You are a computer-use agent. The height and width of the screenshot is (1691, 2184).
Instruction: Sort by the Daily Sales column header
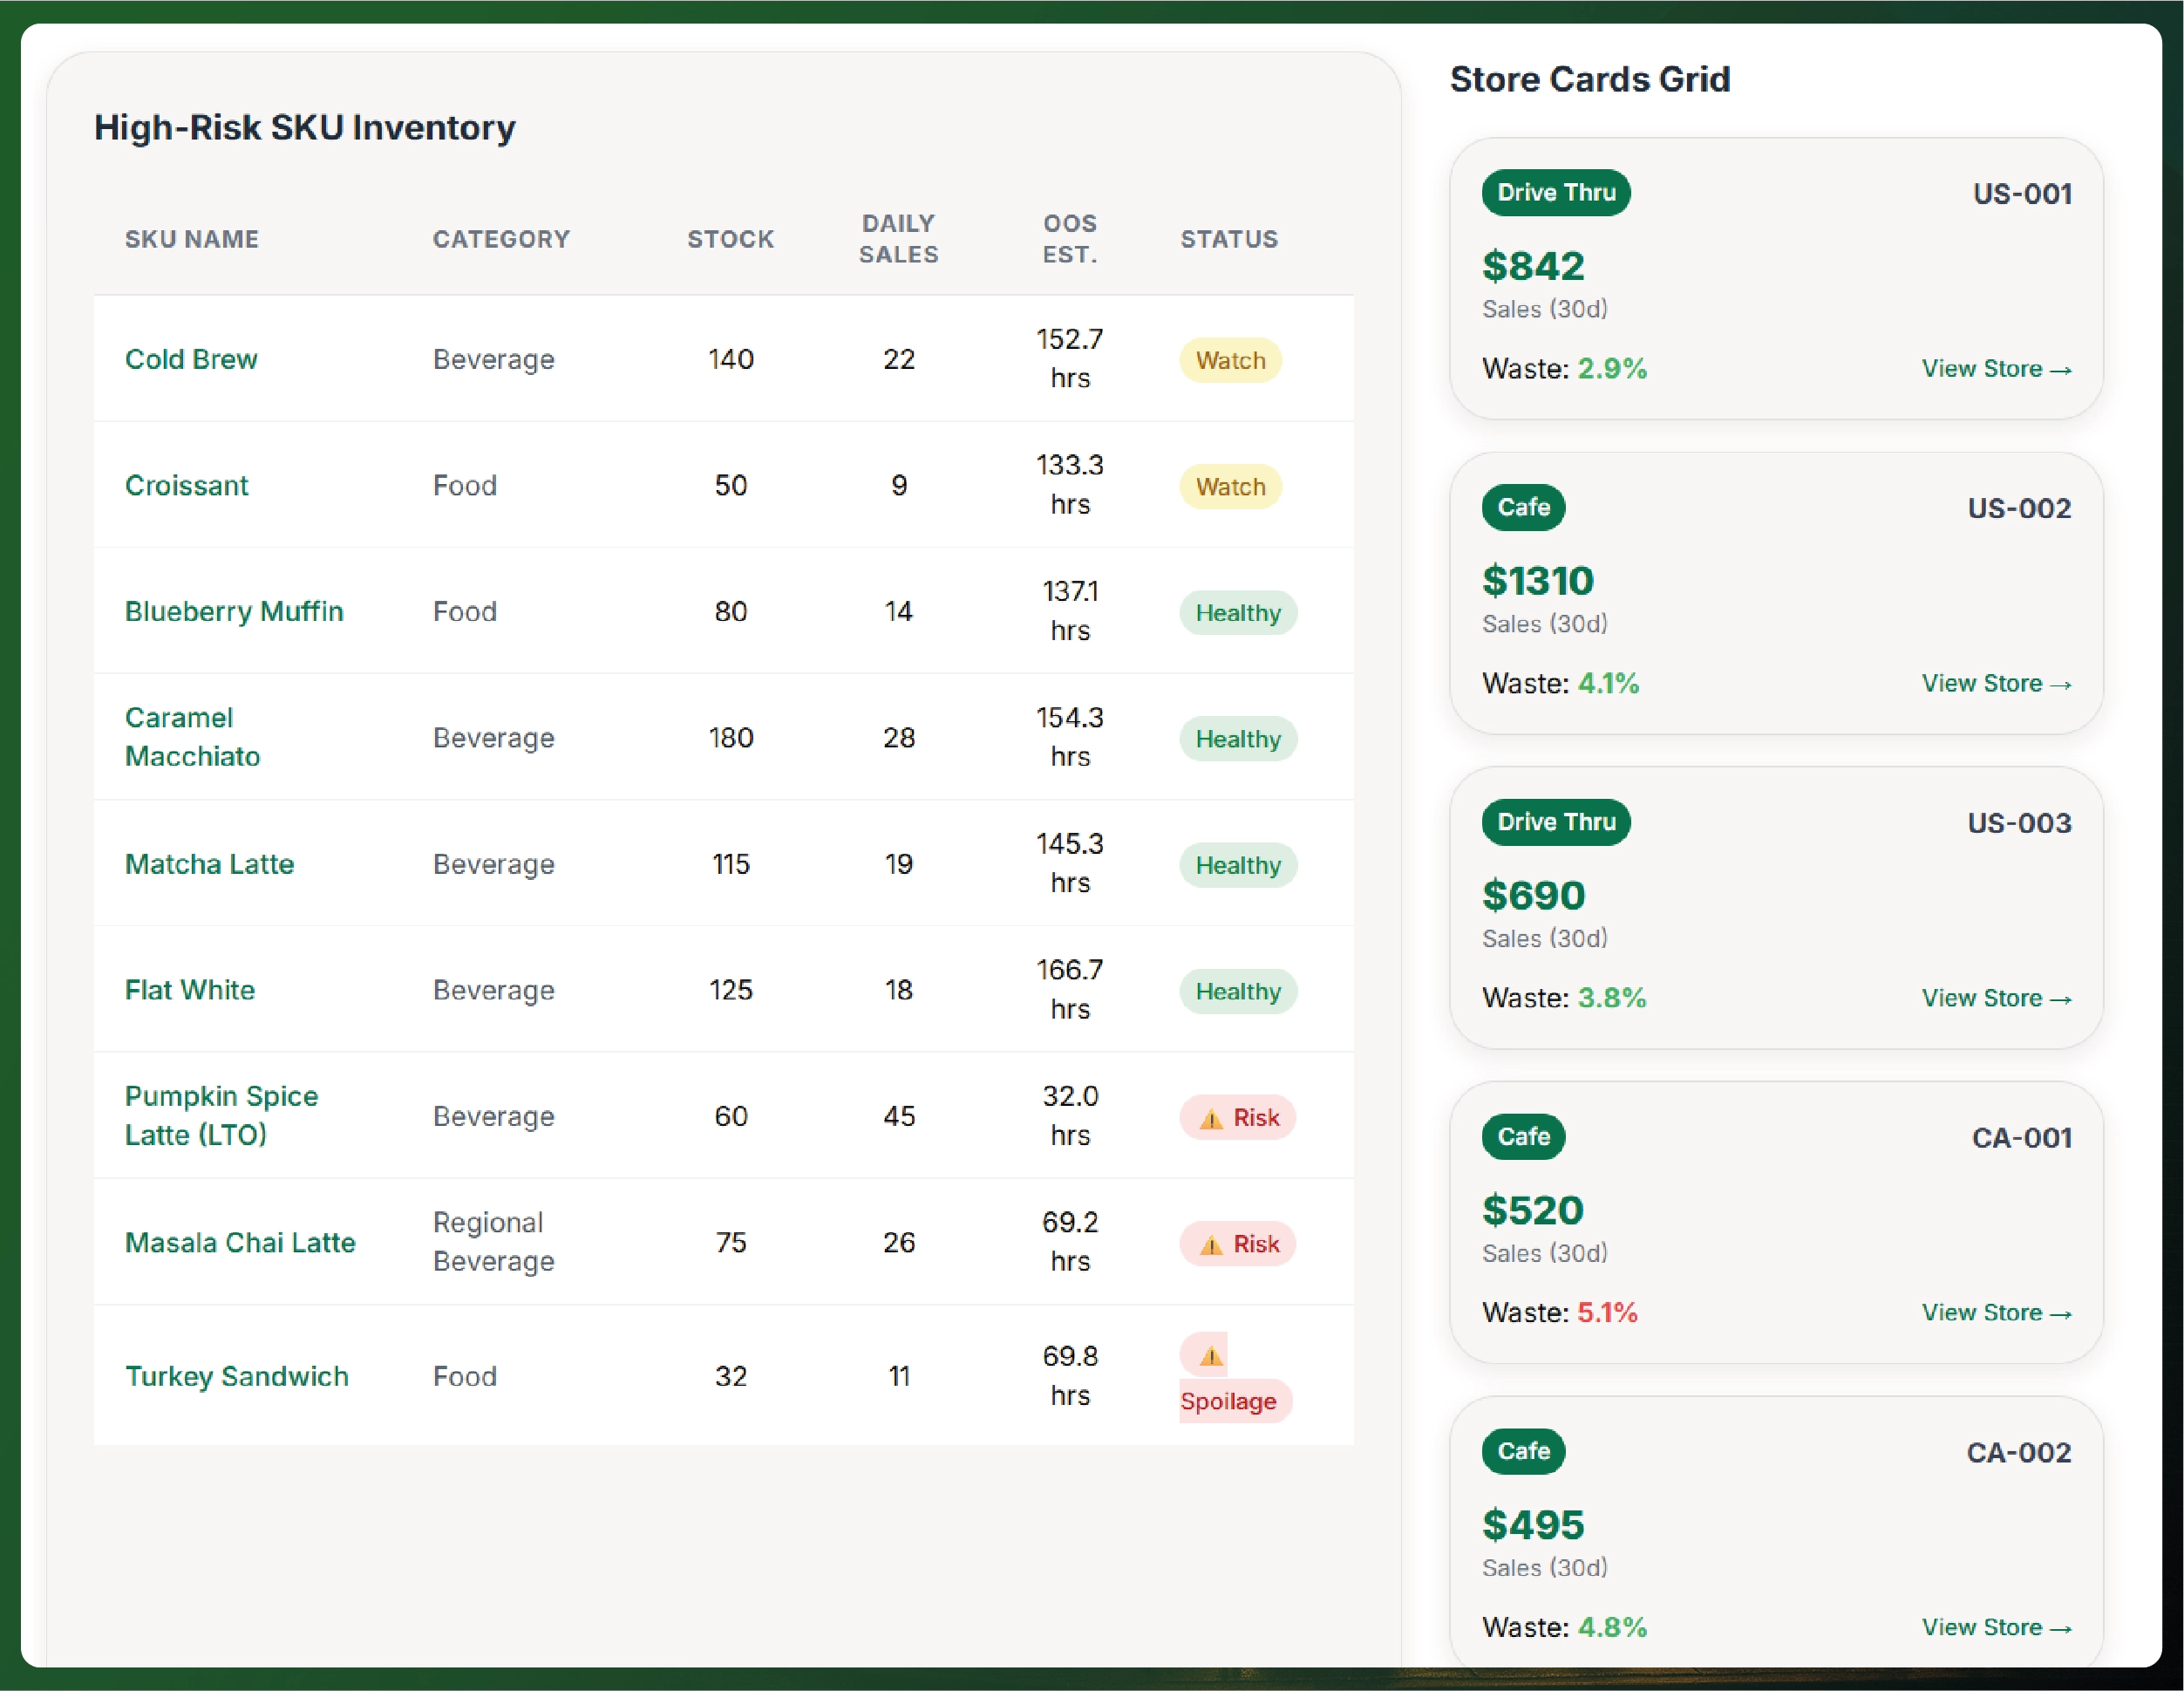click(898, 239)
